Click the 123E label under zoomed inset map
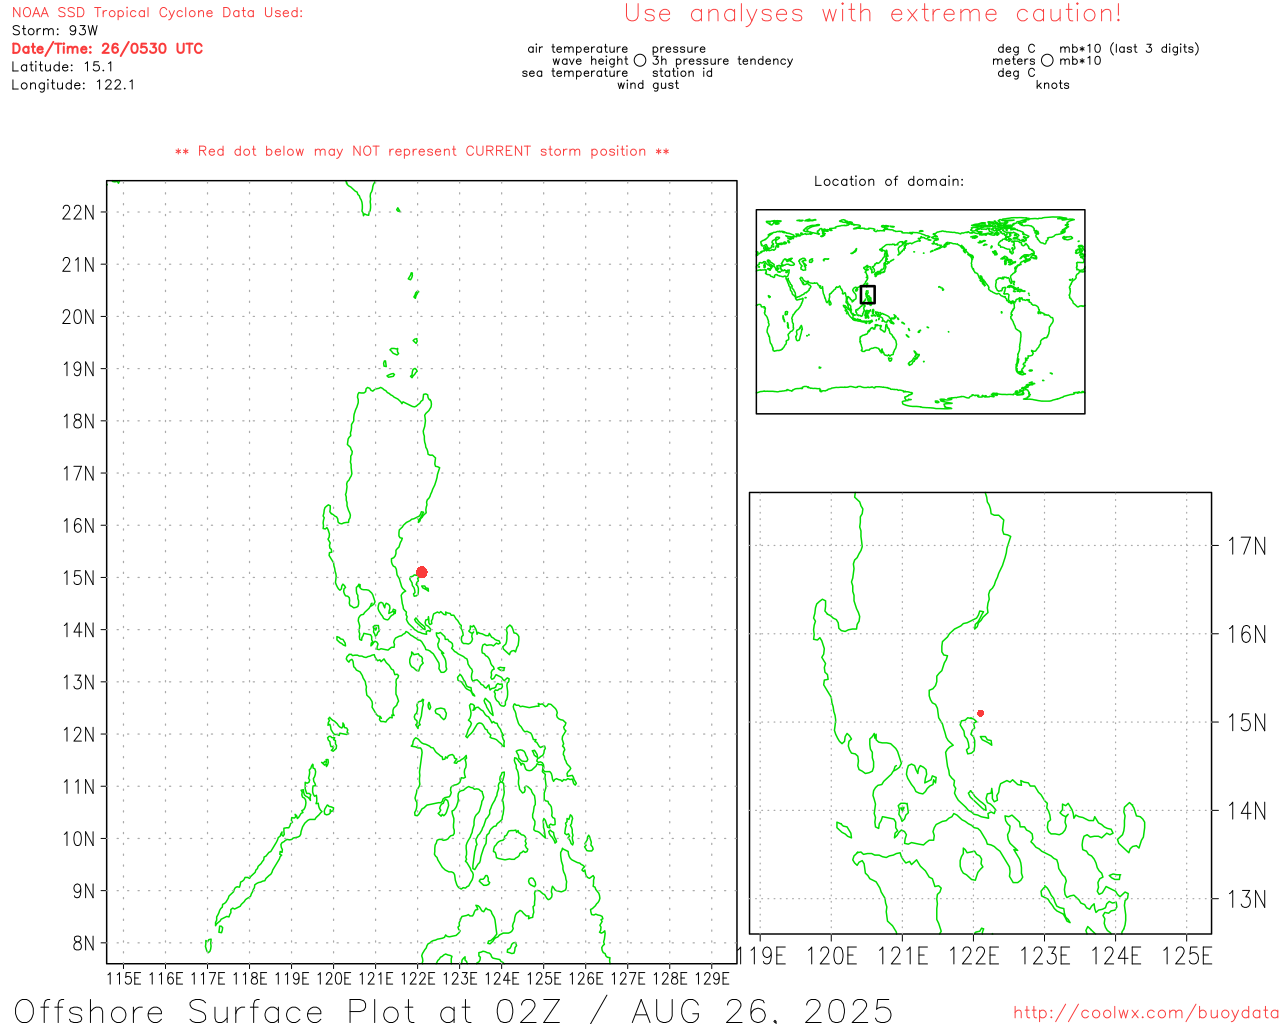1280x1024 pixels. coord(1045,956)
